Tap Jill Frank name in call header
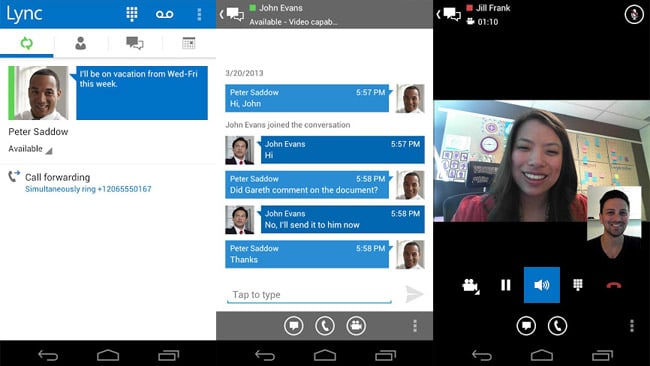Image resolution: width=650 pixels, height=366 pixels. pos(493,8)
